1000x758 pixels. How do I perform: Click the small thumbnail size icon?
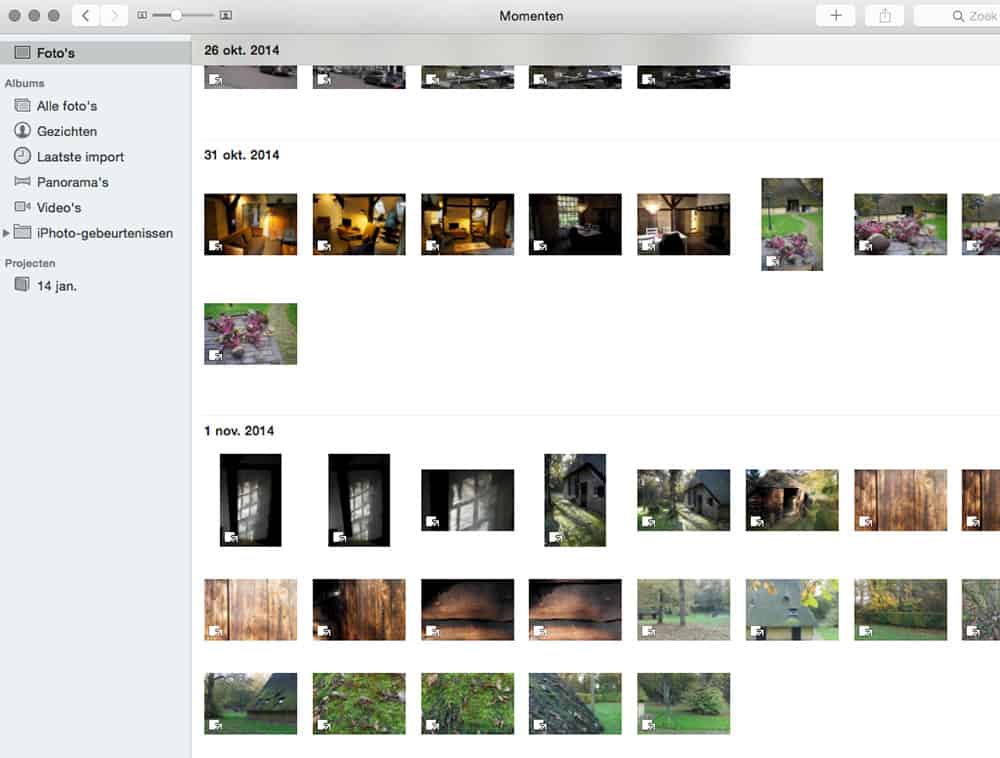142,16
